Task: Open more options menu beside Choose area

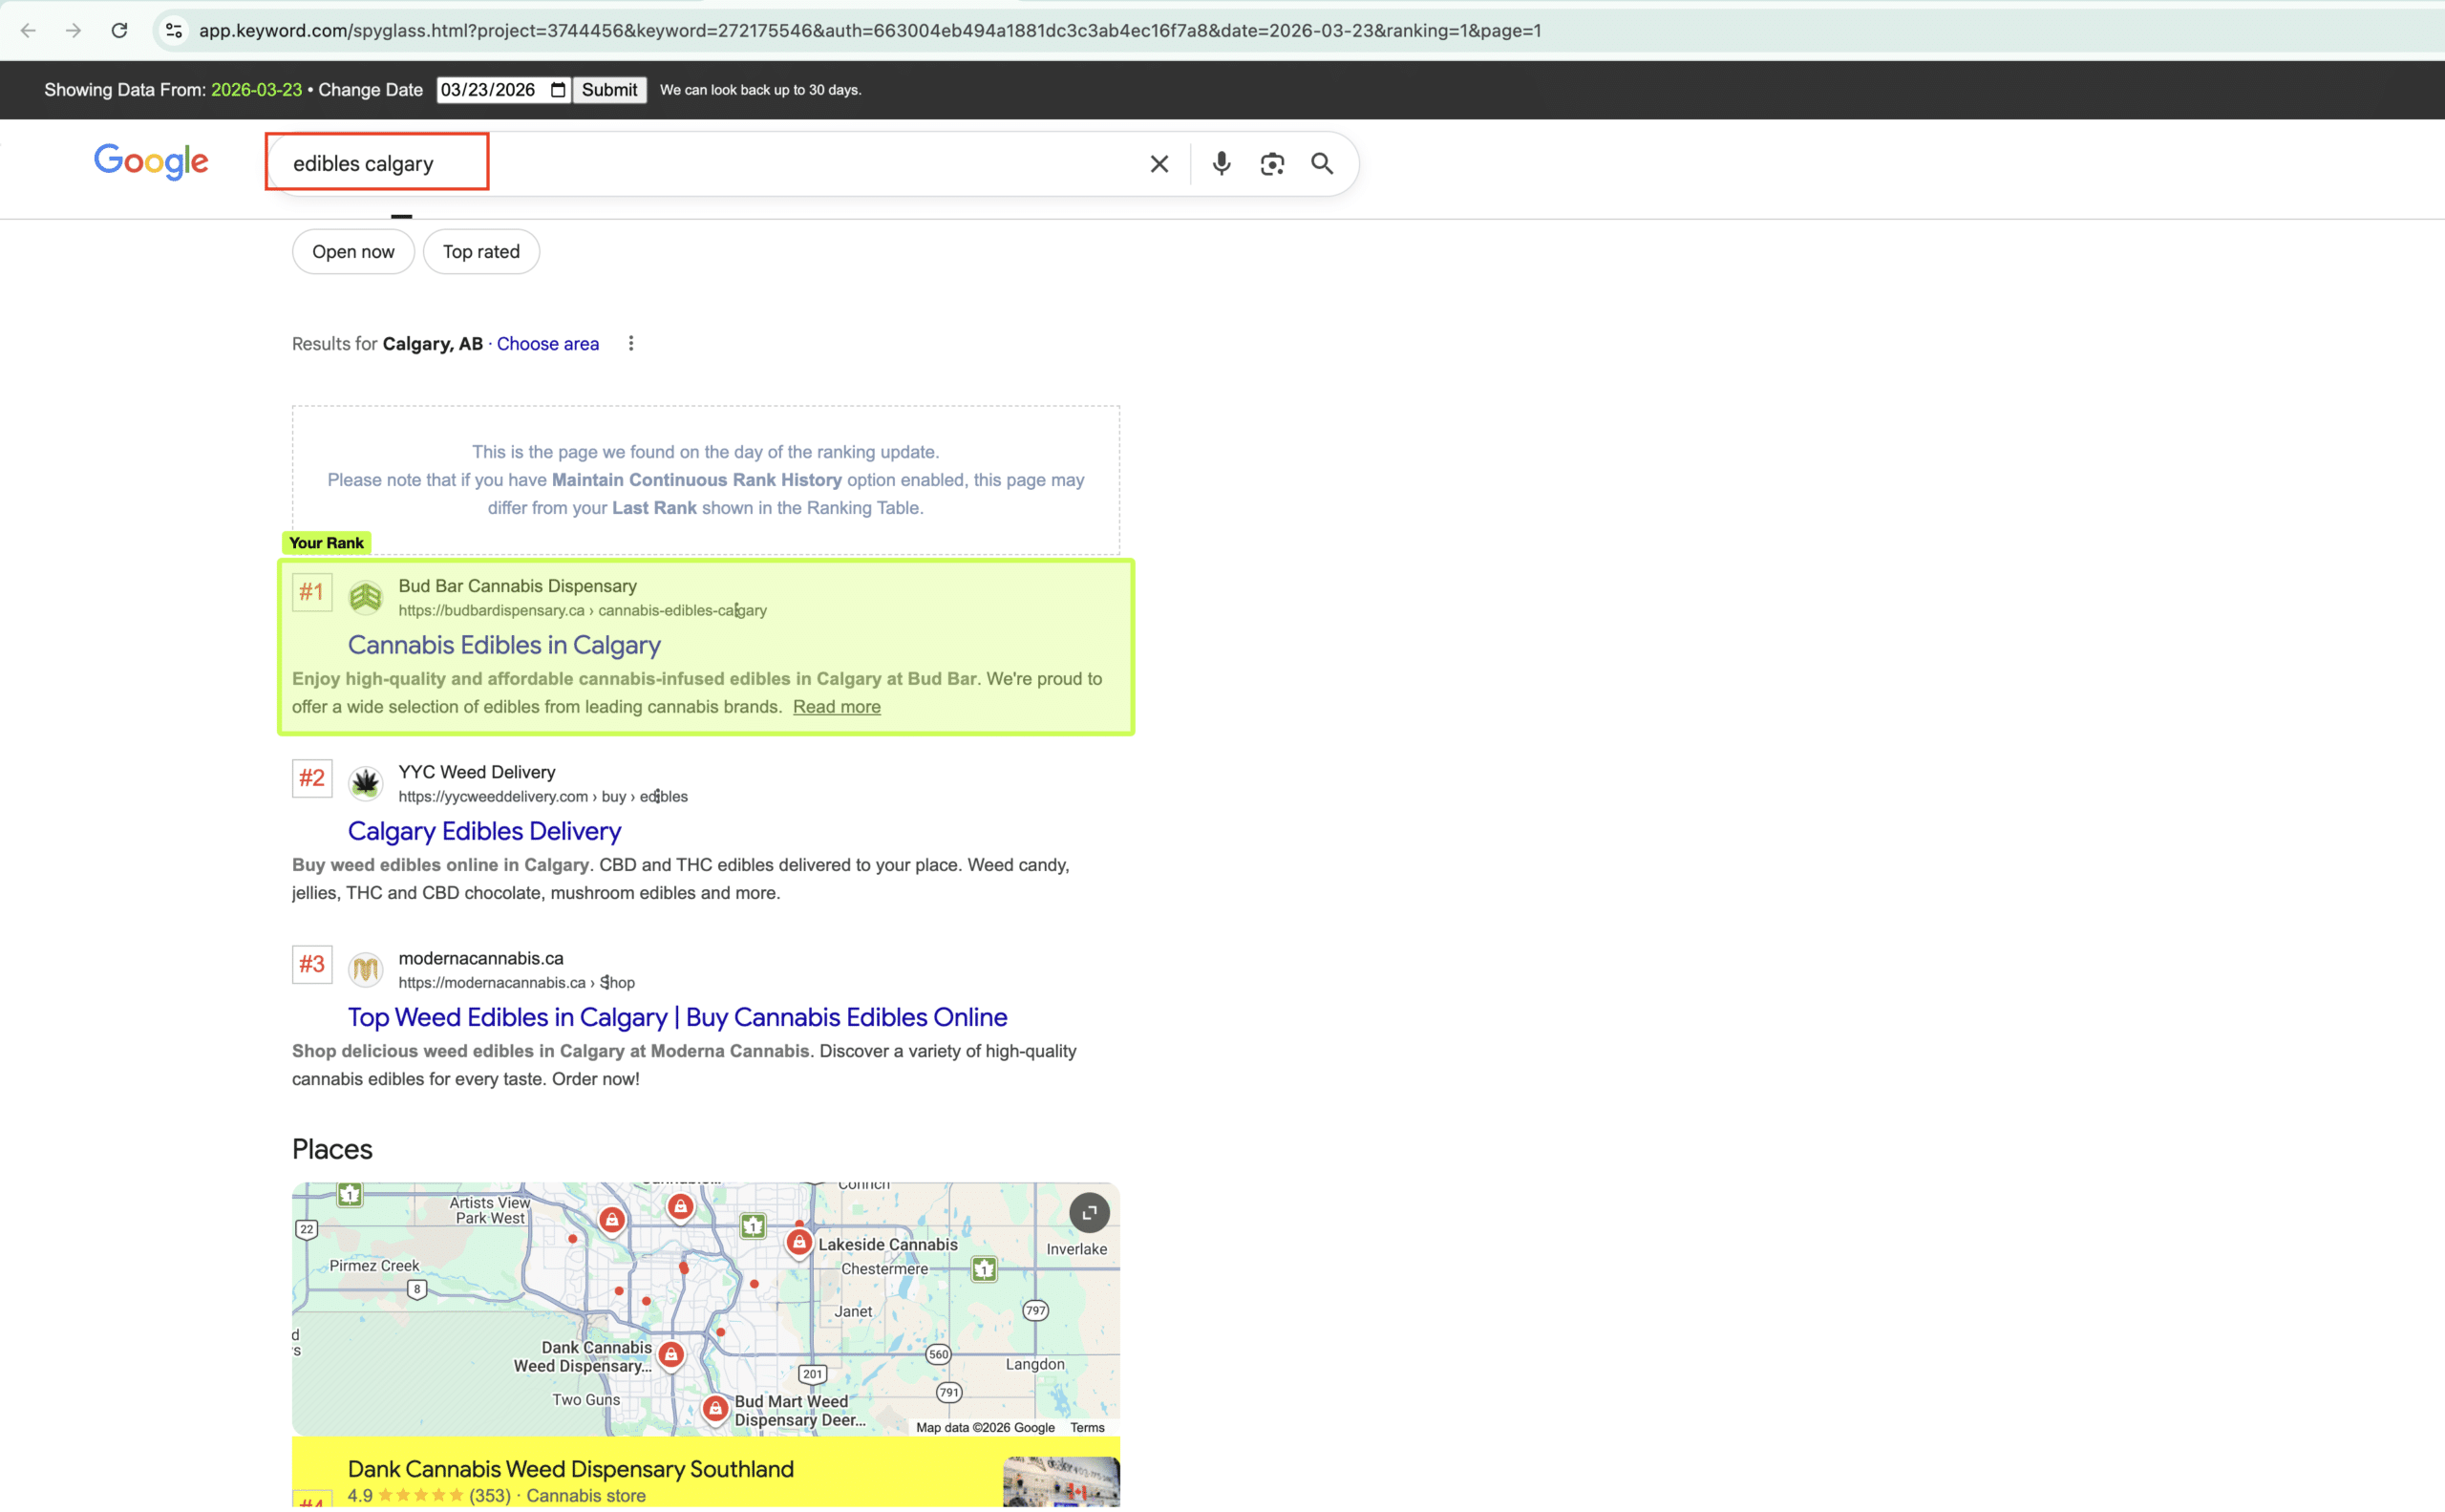Action: pos(631,344)
